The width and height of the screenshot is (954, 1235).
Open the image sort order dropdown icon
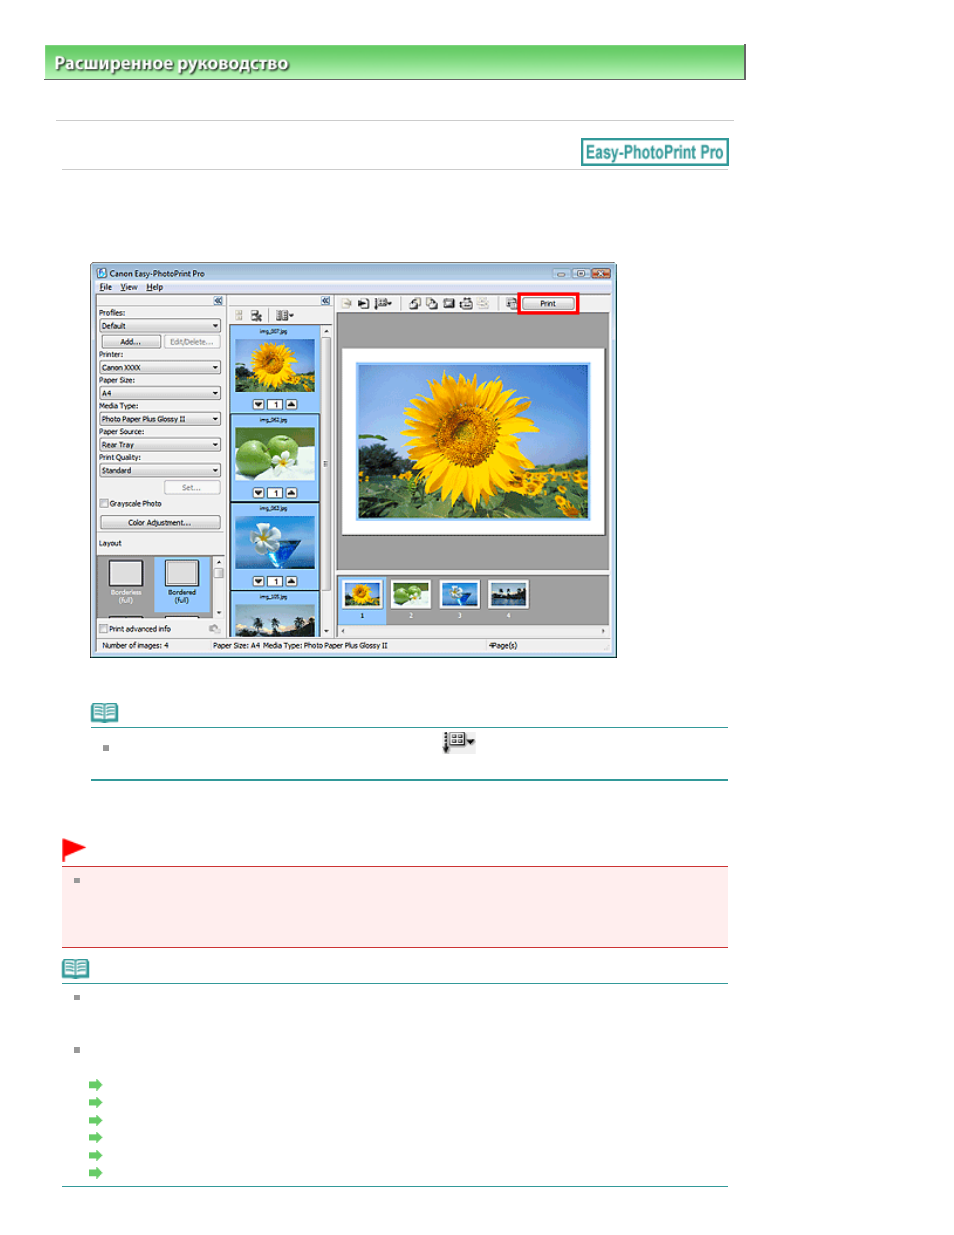284,315
